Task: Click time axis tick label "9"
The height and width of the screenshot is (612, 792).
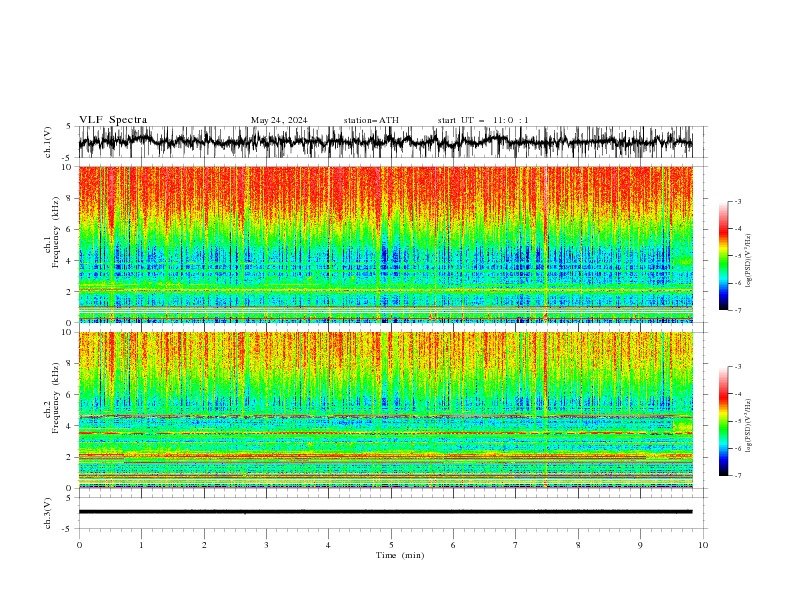Action: 640,545
